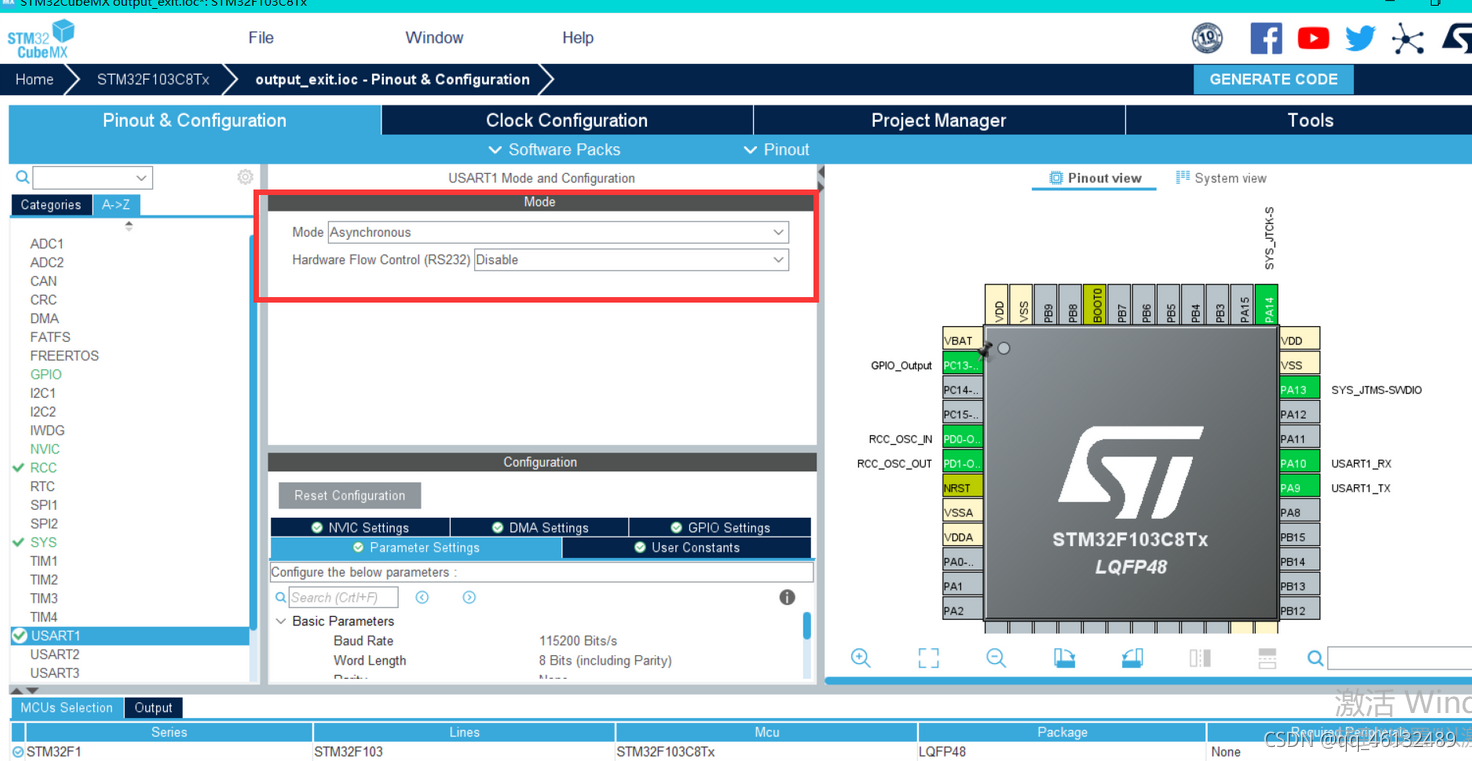The height and width of the screenshot is (761, 1472).
Task: Open the DMA Settings tab
Action: tap(540, 527)
